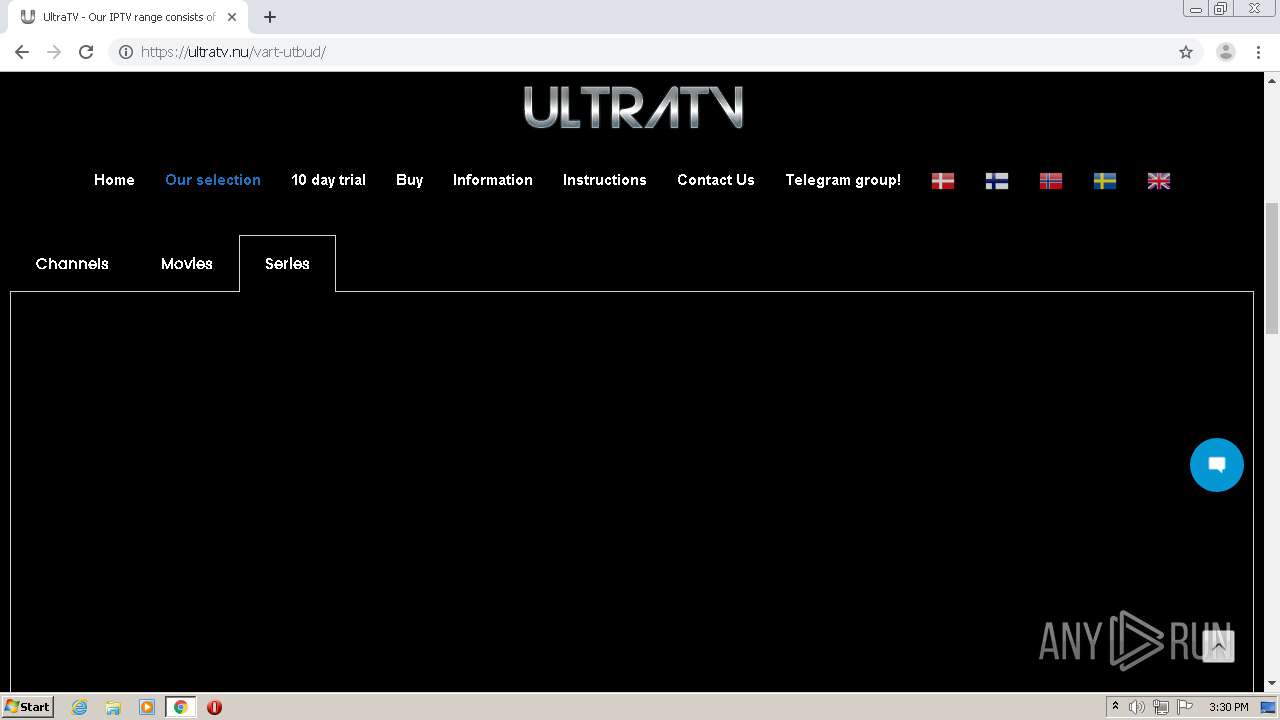Go to the Home page
The width and height of the screenshot is (1280, 720).
click(114, 180)
